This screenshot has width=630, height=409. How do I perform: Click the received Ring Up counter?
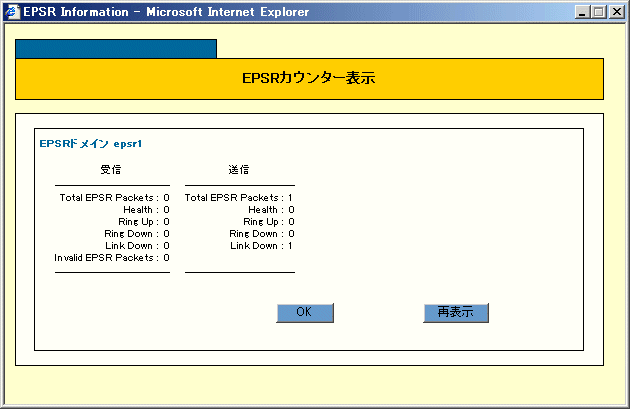(166, 222)
